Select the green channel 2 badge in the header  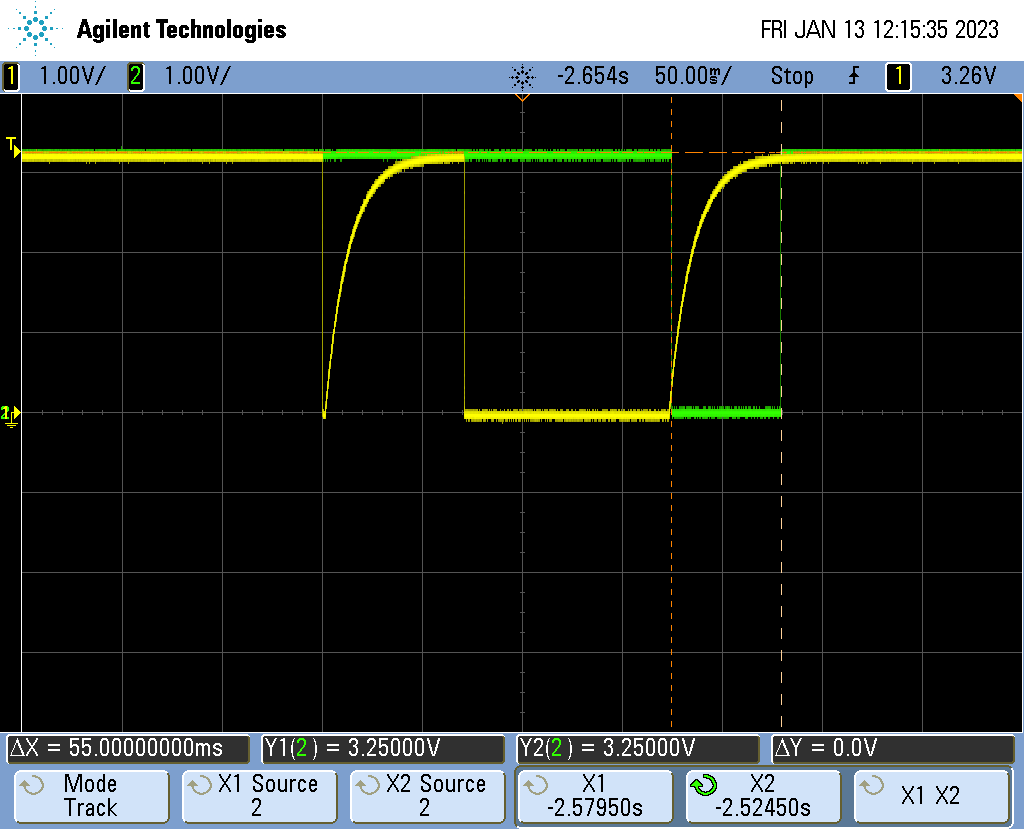[135, 76]
